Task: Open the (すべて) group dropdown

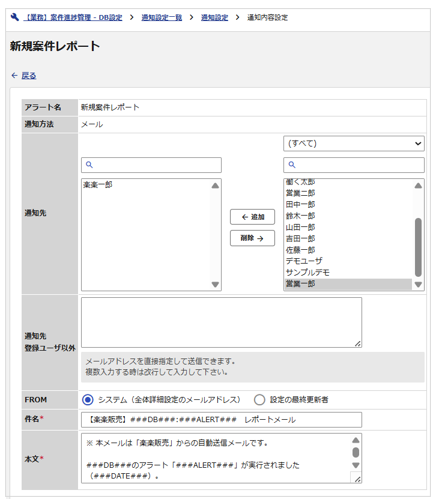Action: point(354,144)
